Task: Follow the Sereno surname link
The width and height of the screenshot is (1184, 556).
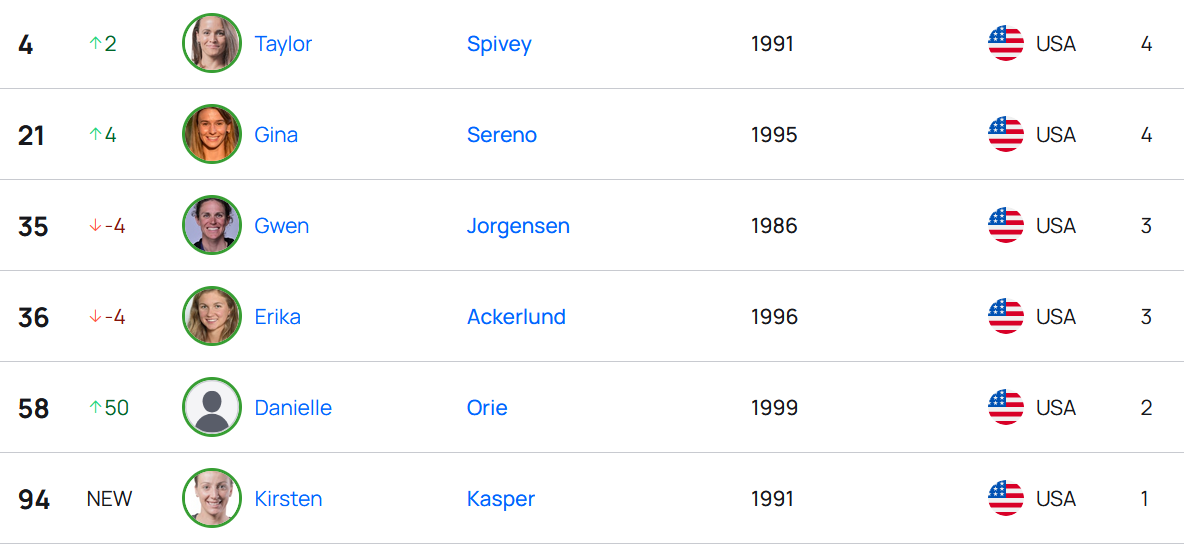Action: click(x=502, y=135)
